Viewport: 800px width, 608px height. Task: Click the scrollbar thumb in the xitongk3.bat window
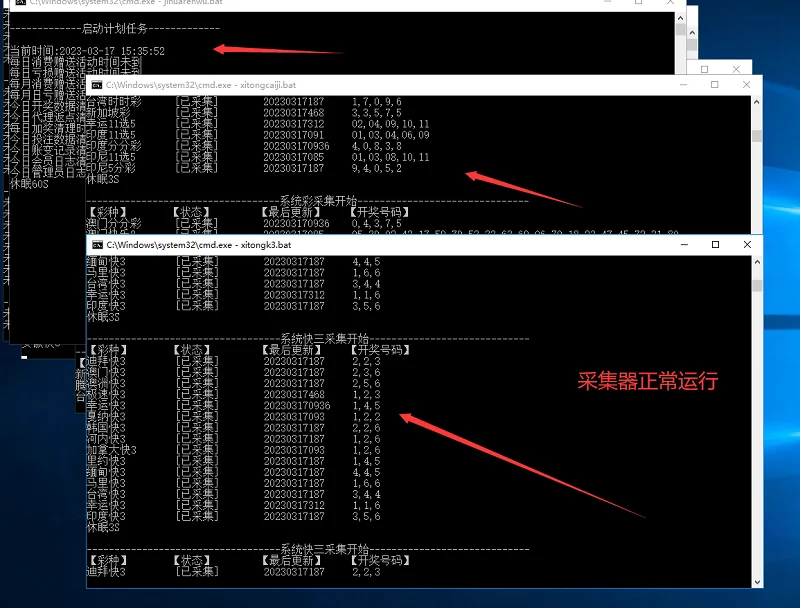[757, 285]
